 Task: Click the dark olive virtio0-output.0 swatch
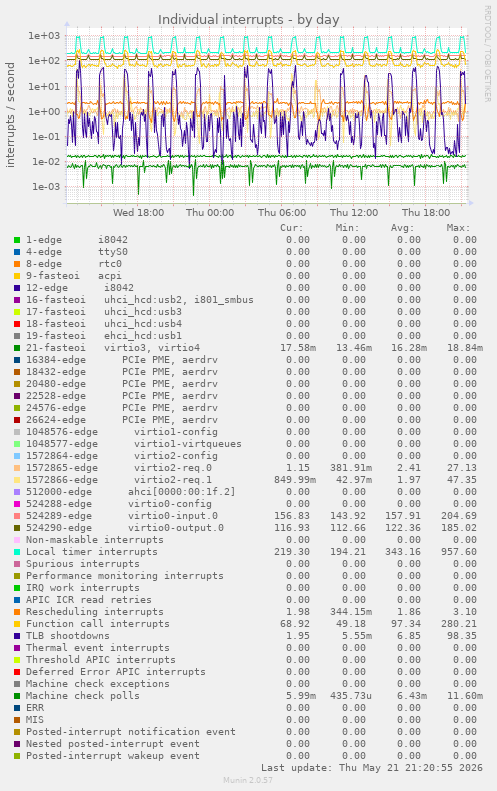[x=17, y=528]
